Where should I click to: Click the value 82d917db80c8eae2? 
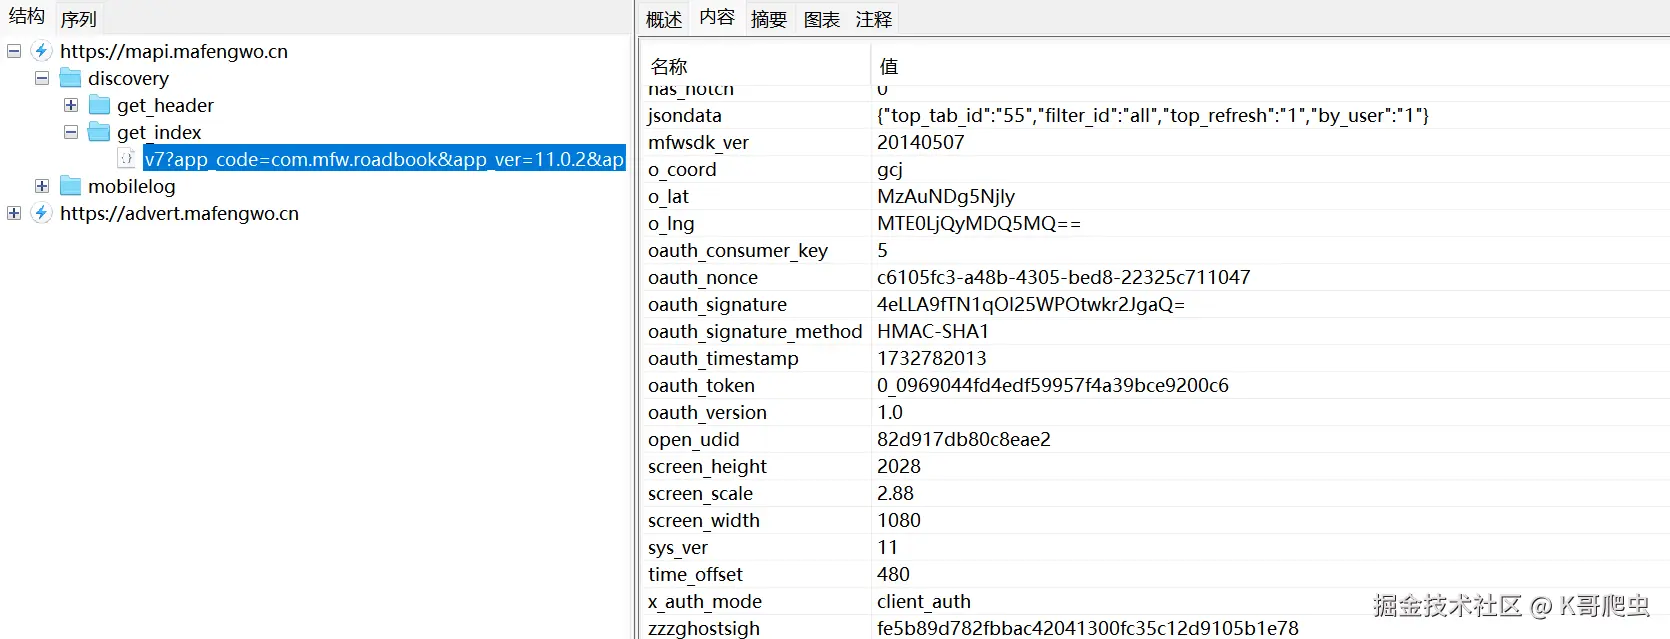point(964,439)
